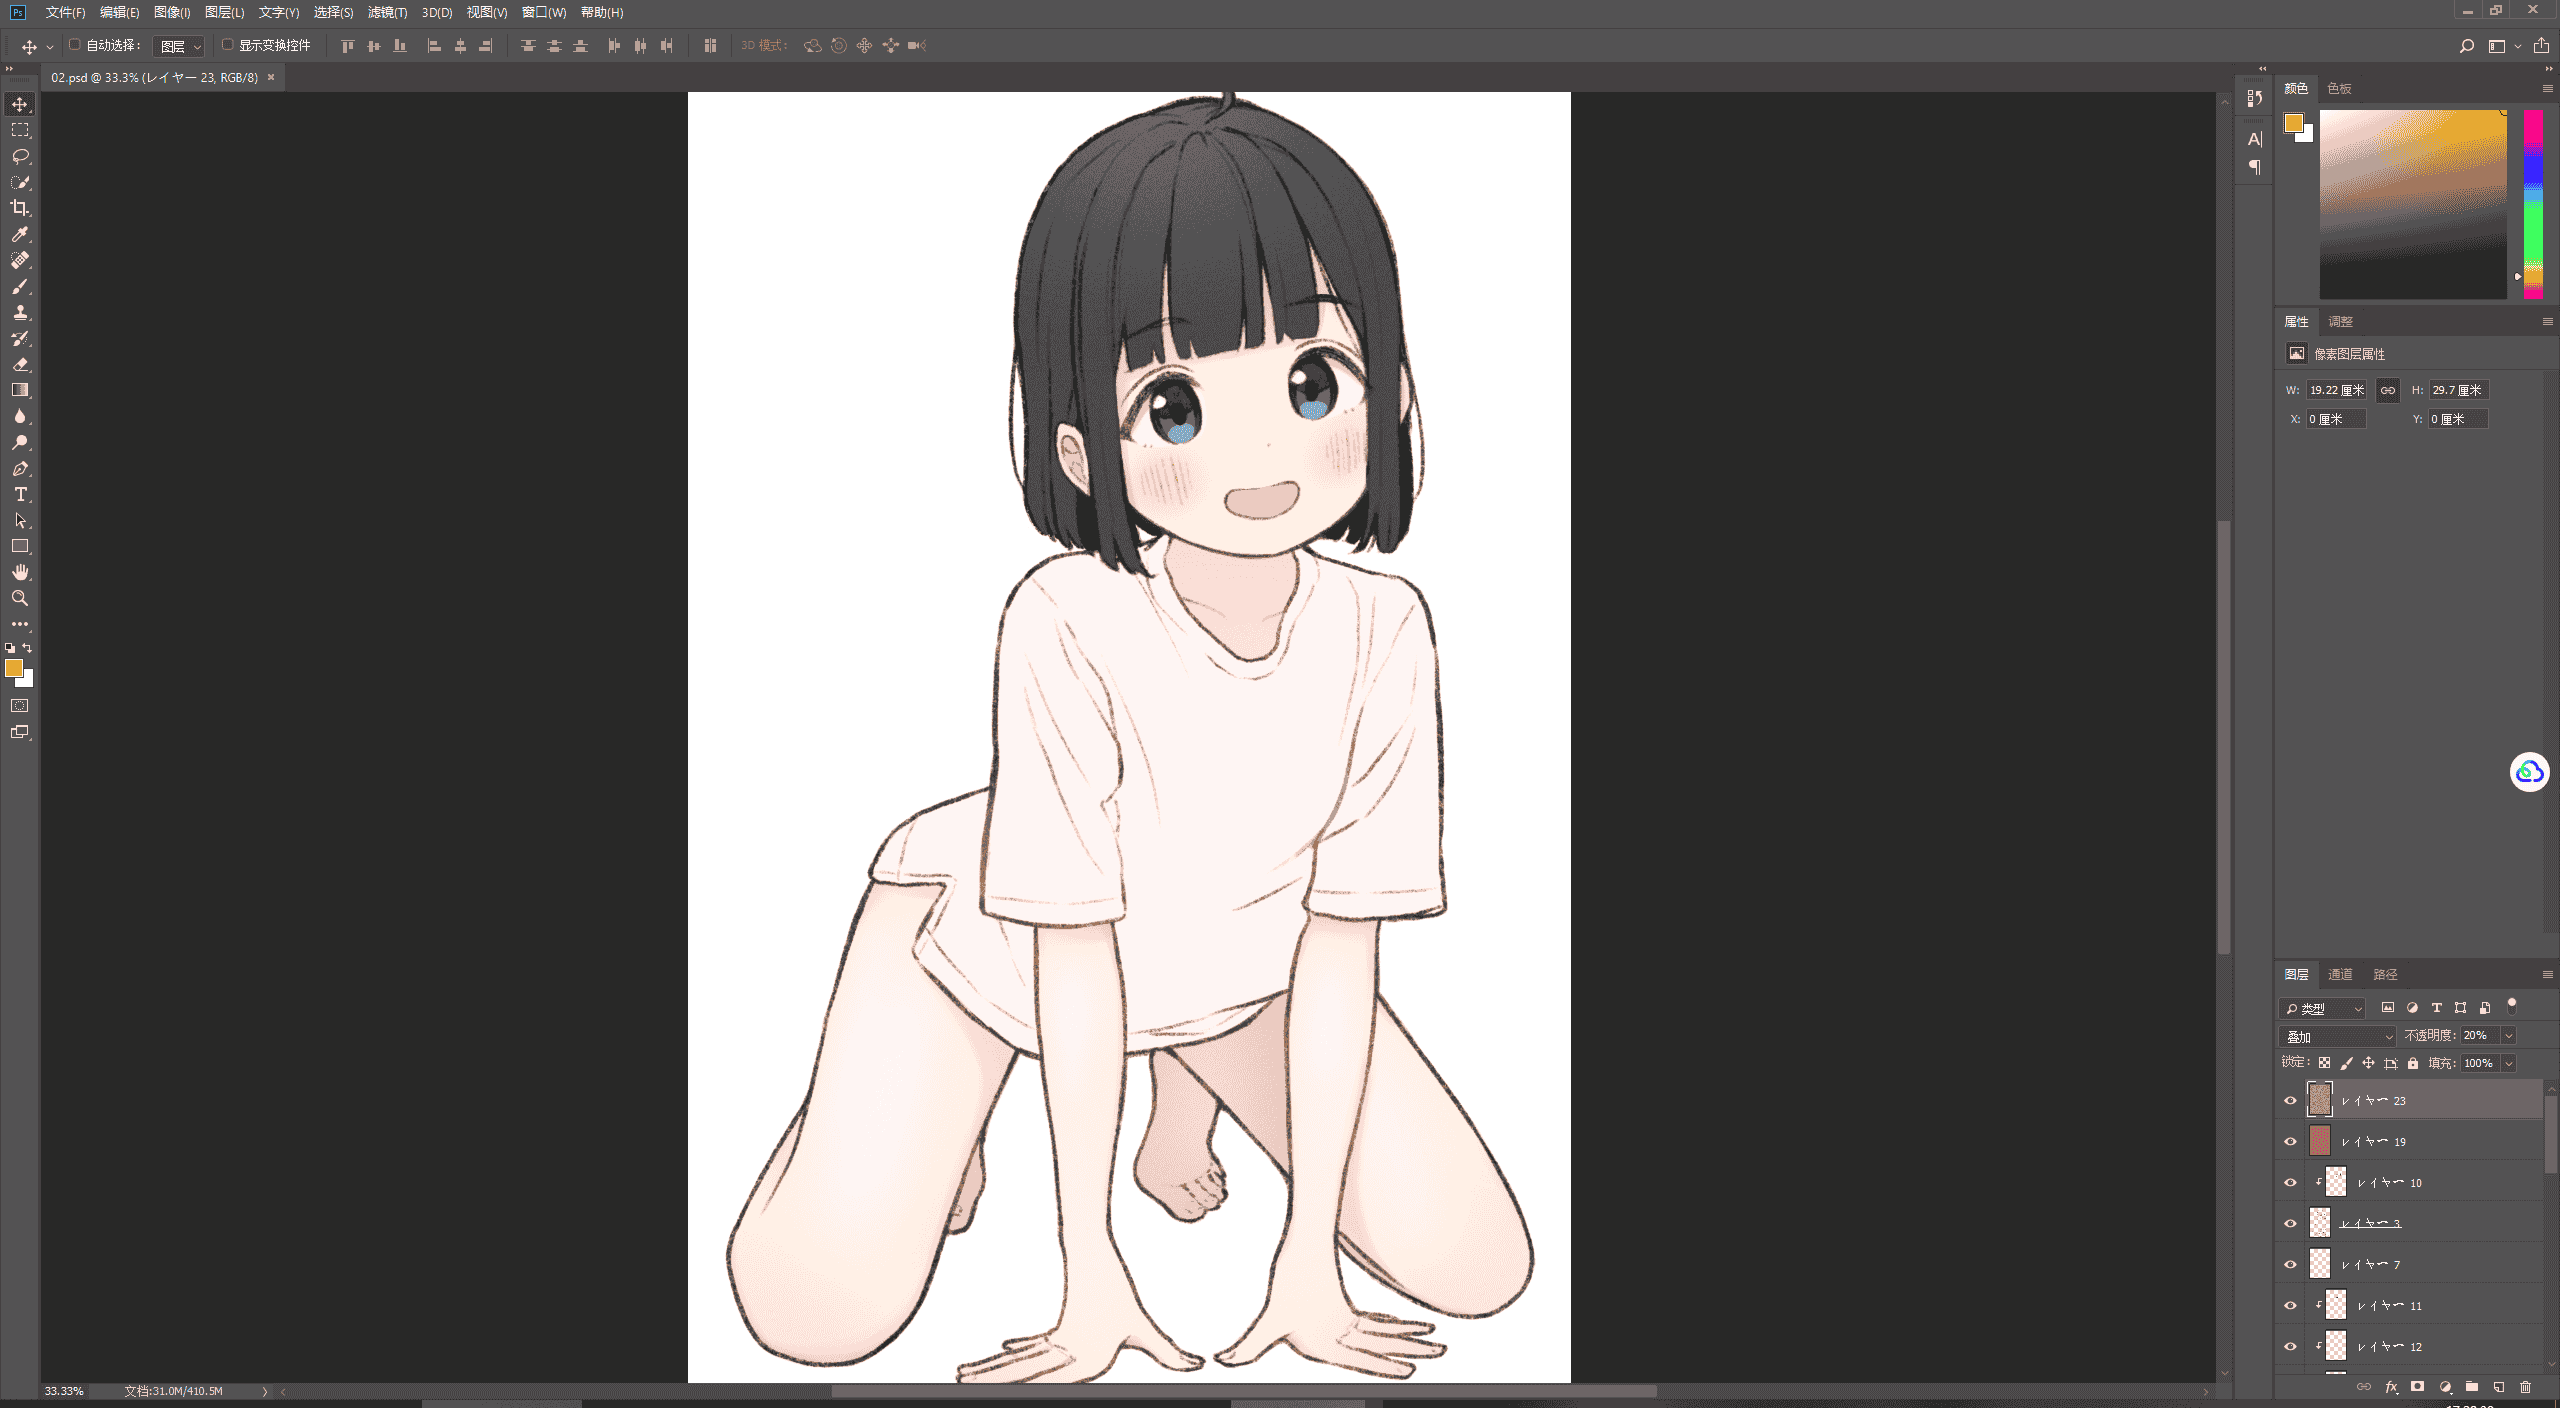This screenshot has height=1408, width=2560.
Task: Click the foreground color swatch in toolbar
Action: click(14, 668)
